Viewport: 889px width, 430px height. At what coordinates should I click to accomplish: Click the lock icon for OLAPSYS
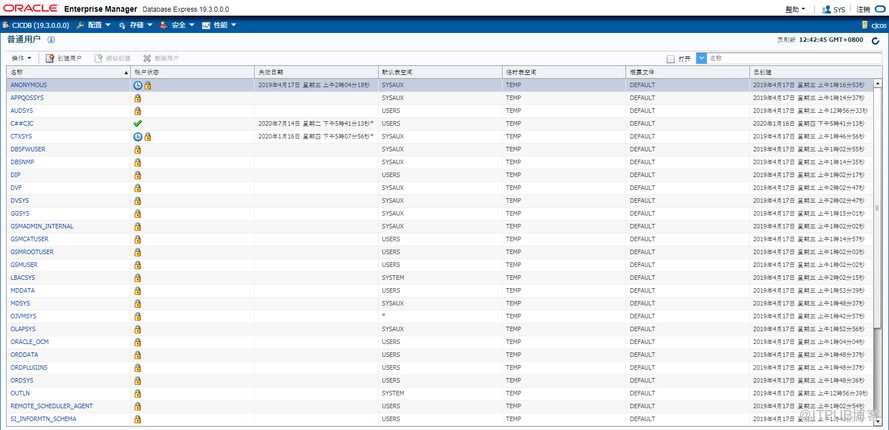coord(137,329)
